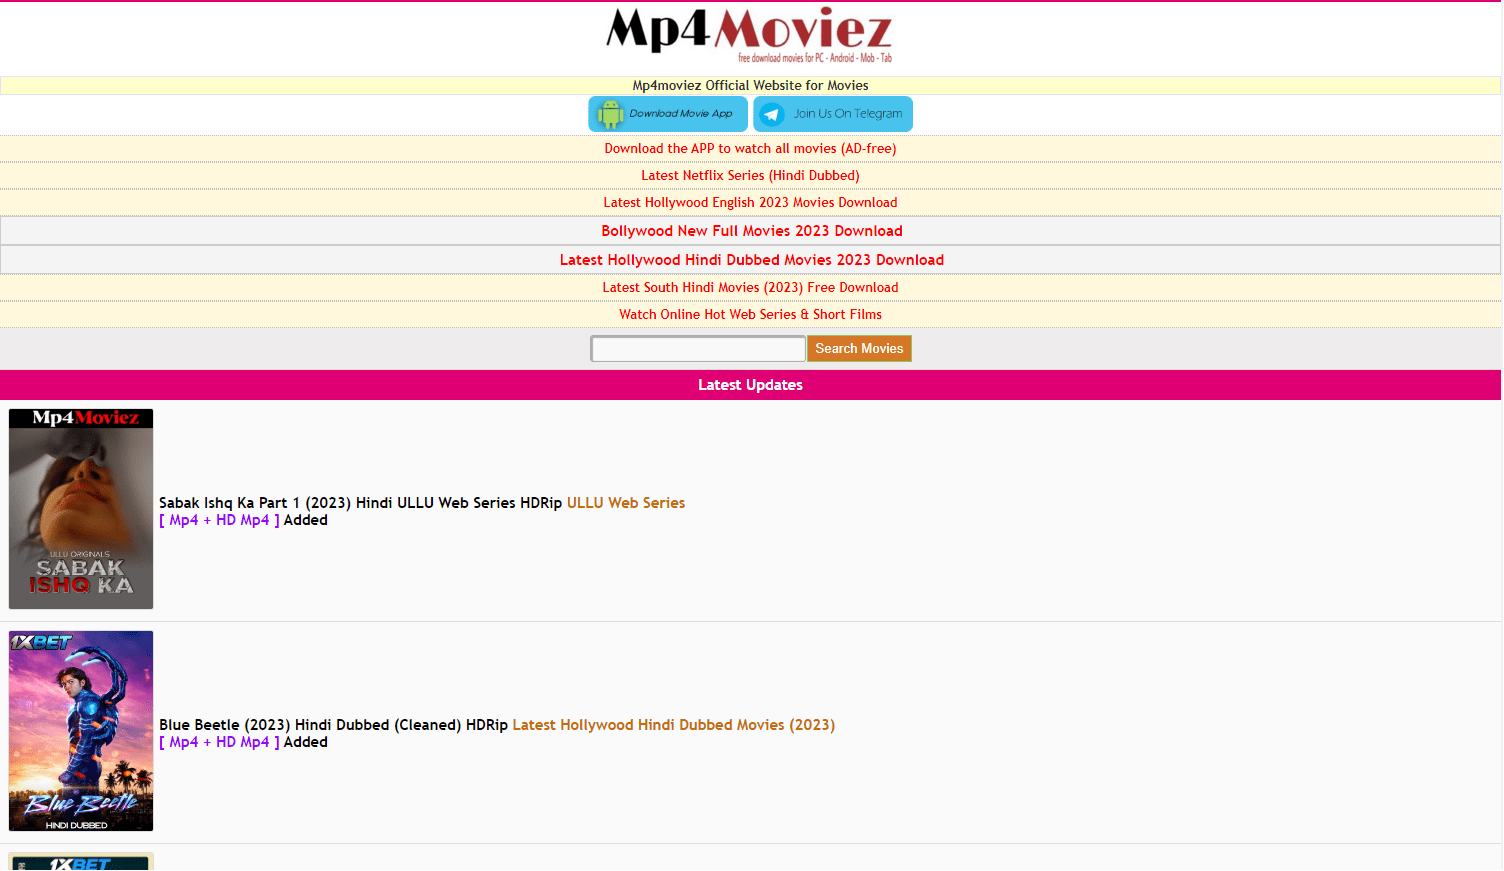Open the ULLU Web Series category link

coord(626,503)
